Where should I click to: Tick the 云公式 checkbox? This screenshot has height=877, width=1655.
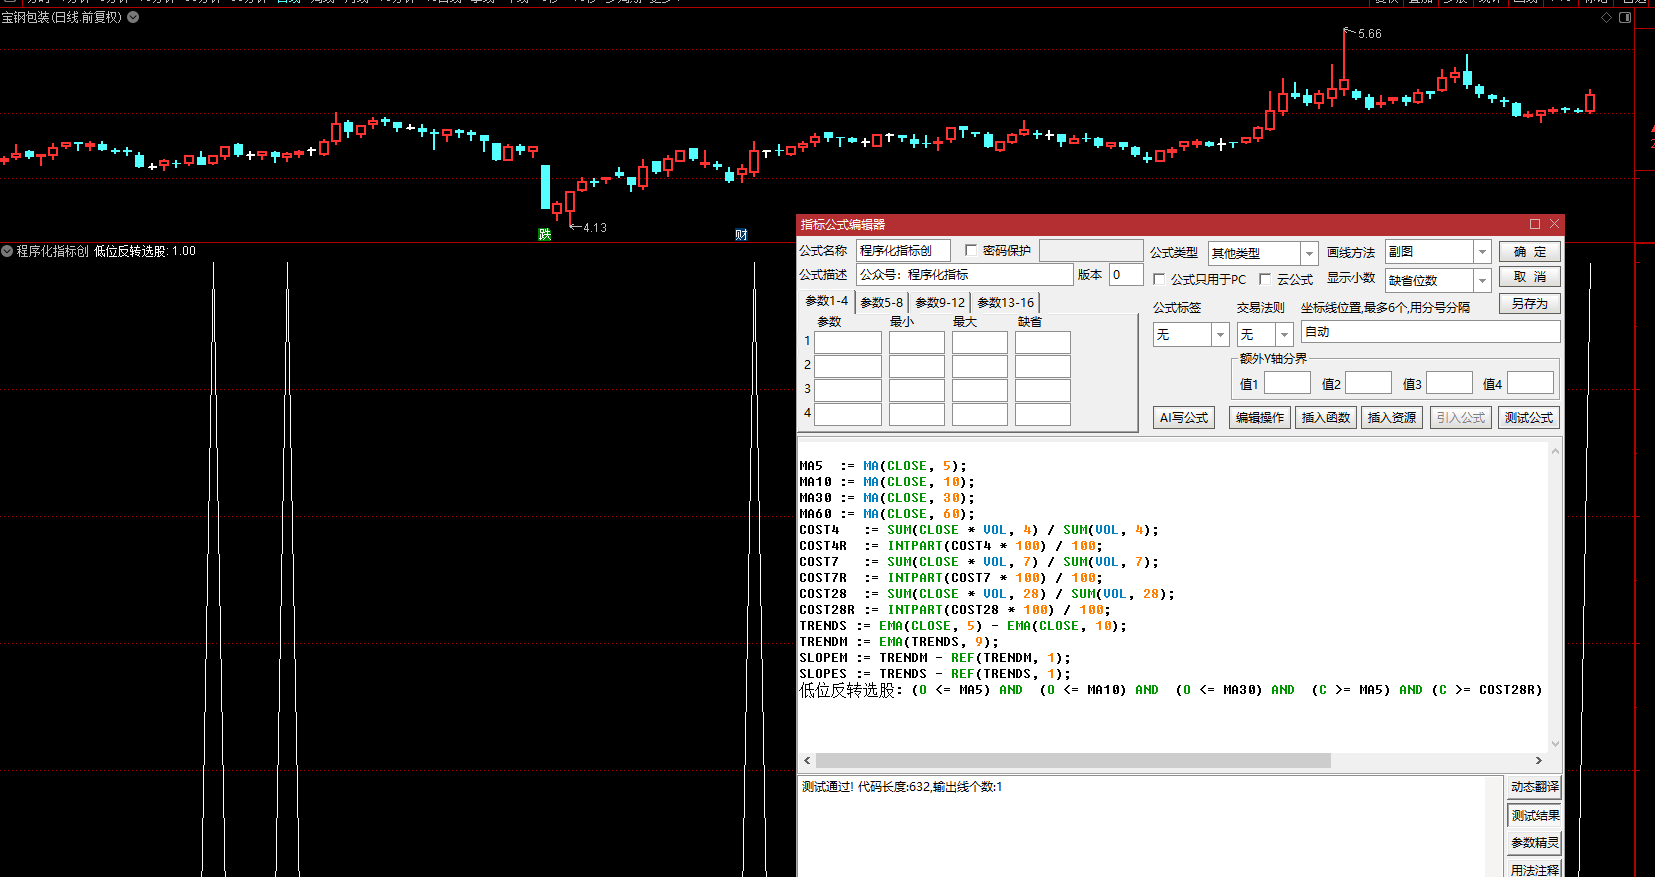[x=1266, y=279]
